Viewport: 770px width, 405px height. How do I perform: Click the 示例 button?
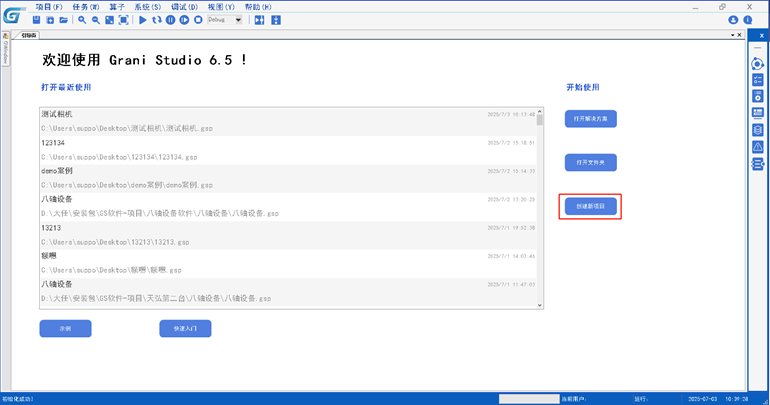click(65, 328)
